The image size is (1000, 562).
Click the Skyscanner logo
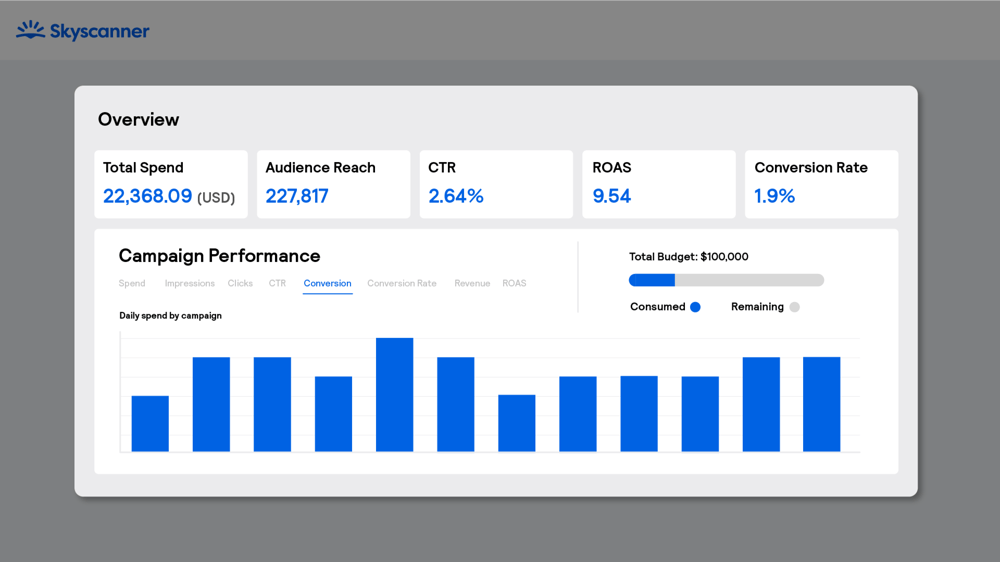coord(83,31)
